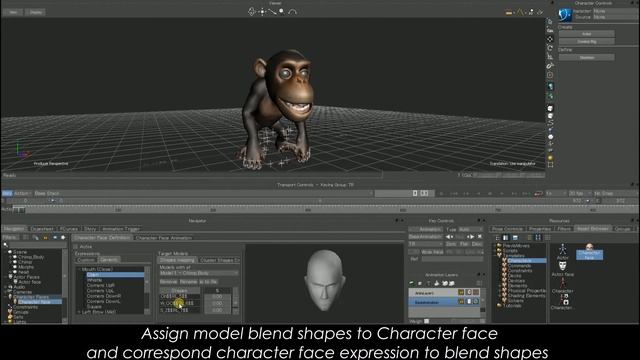This screenshot has width=640, height=360.
Task: Click the navigator search field
Action: click(x=37, y=244)
